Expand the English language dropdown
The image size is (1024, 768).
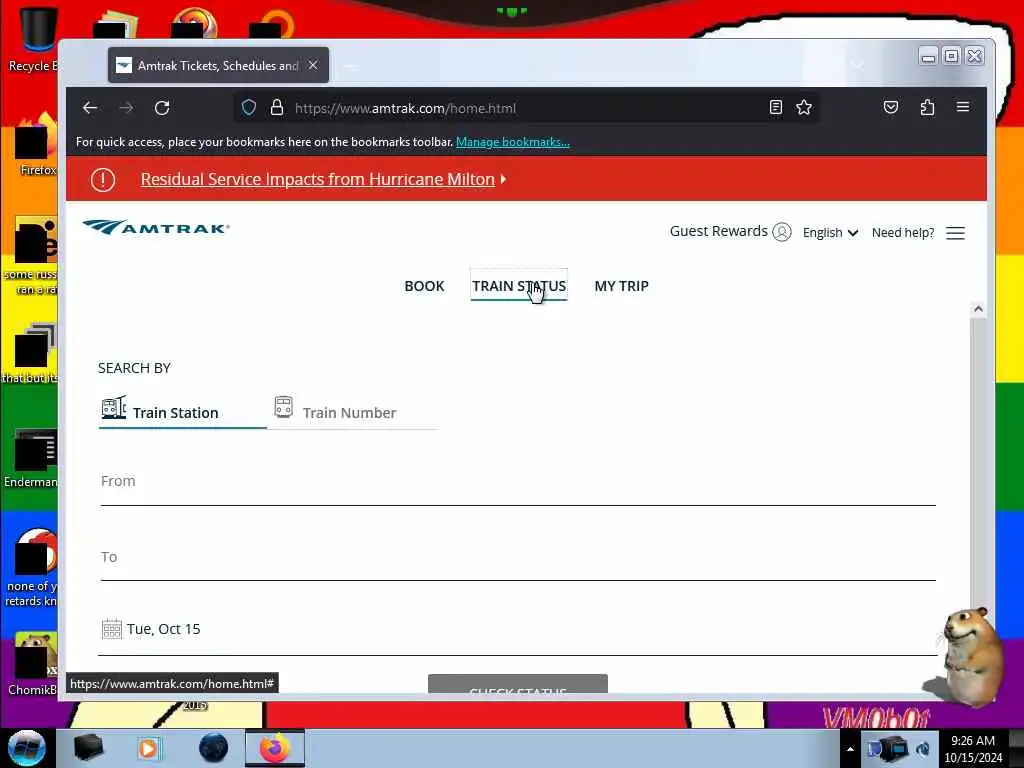click(830, 232)
